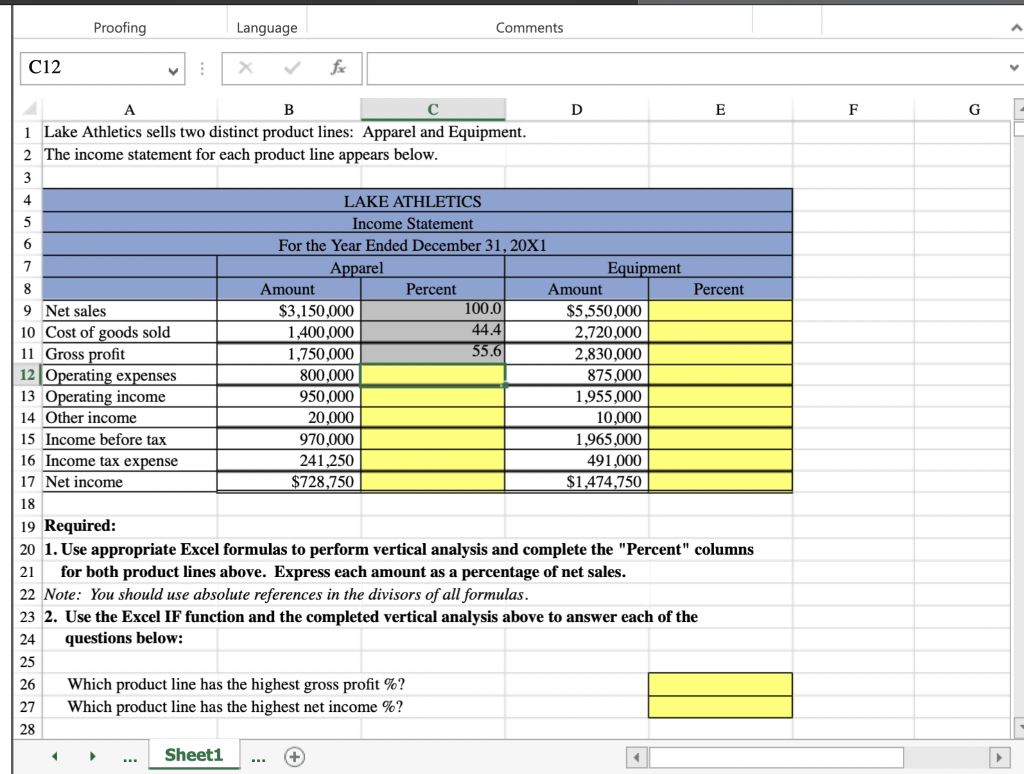Screen dimensions: 1024x774
Task: Click the formula bar input field
Action: 686,69
